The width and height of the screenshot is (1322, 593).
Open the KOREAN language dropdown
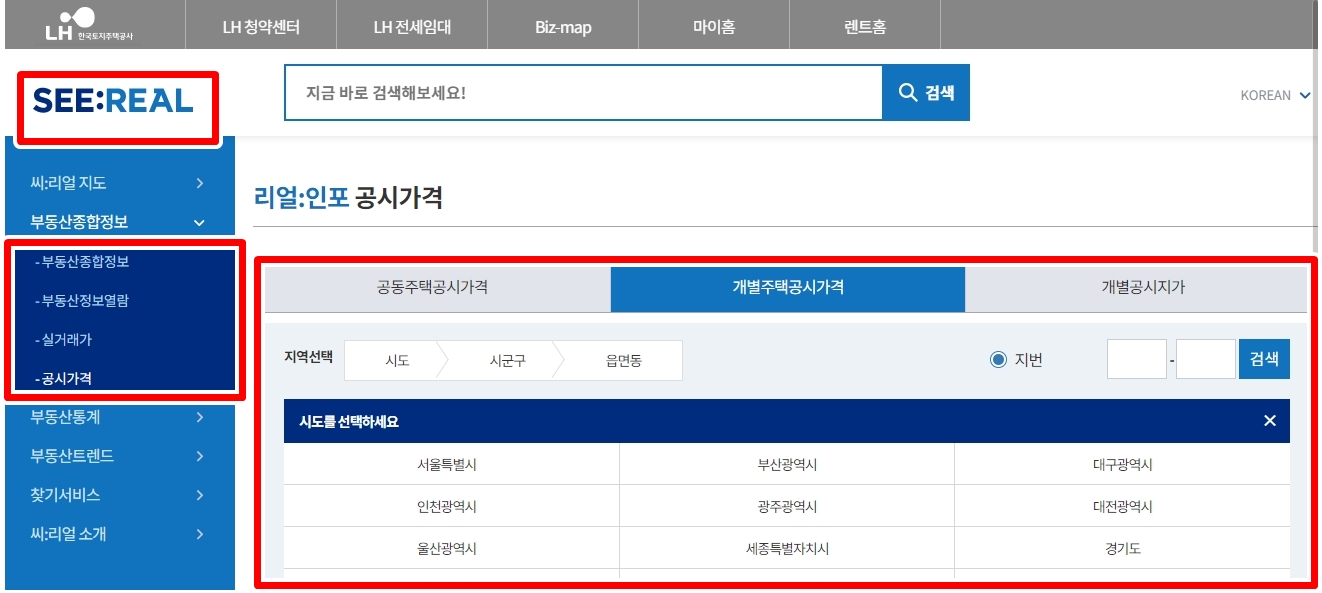[1275, 96]
